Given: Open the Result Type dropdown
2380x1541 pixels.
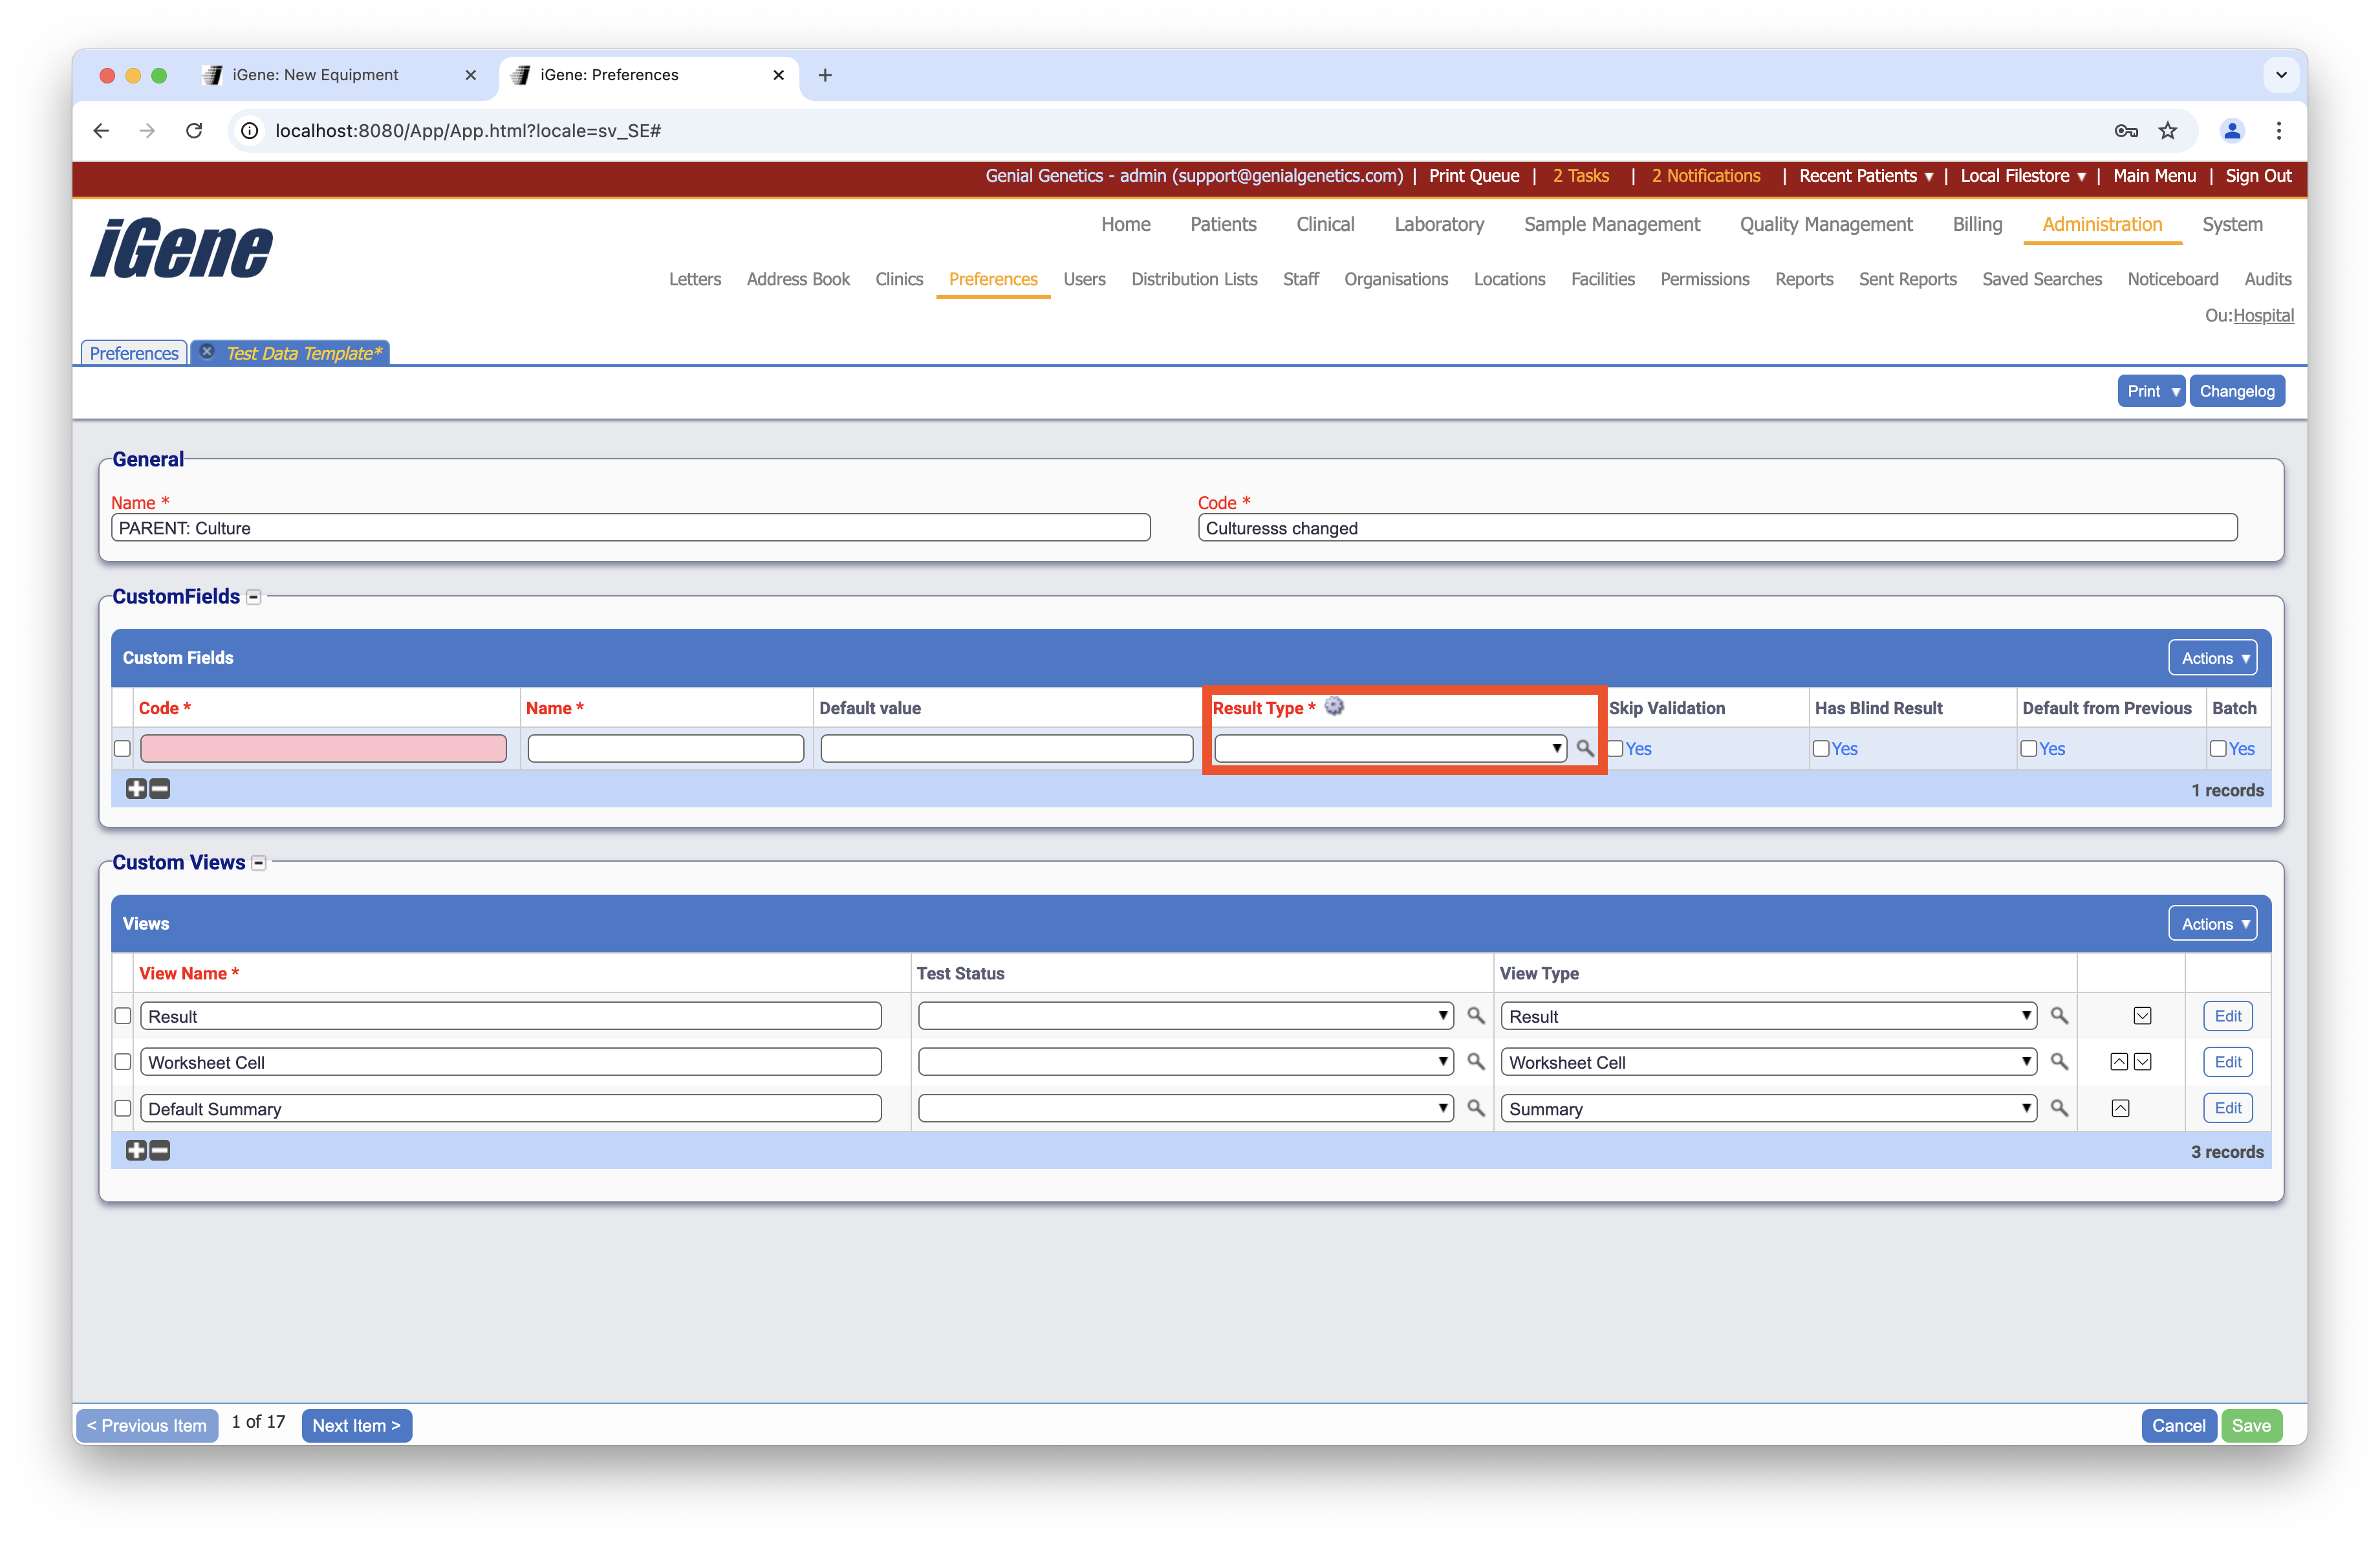Looking at the screenshot, I should pos(1390,748).
